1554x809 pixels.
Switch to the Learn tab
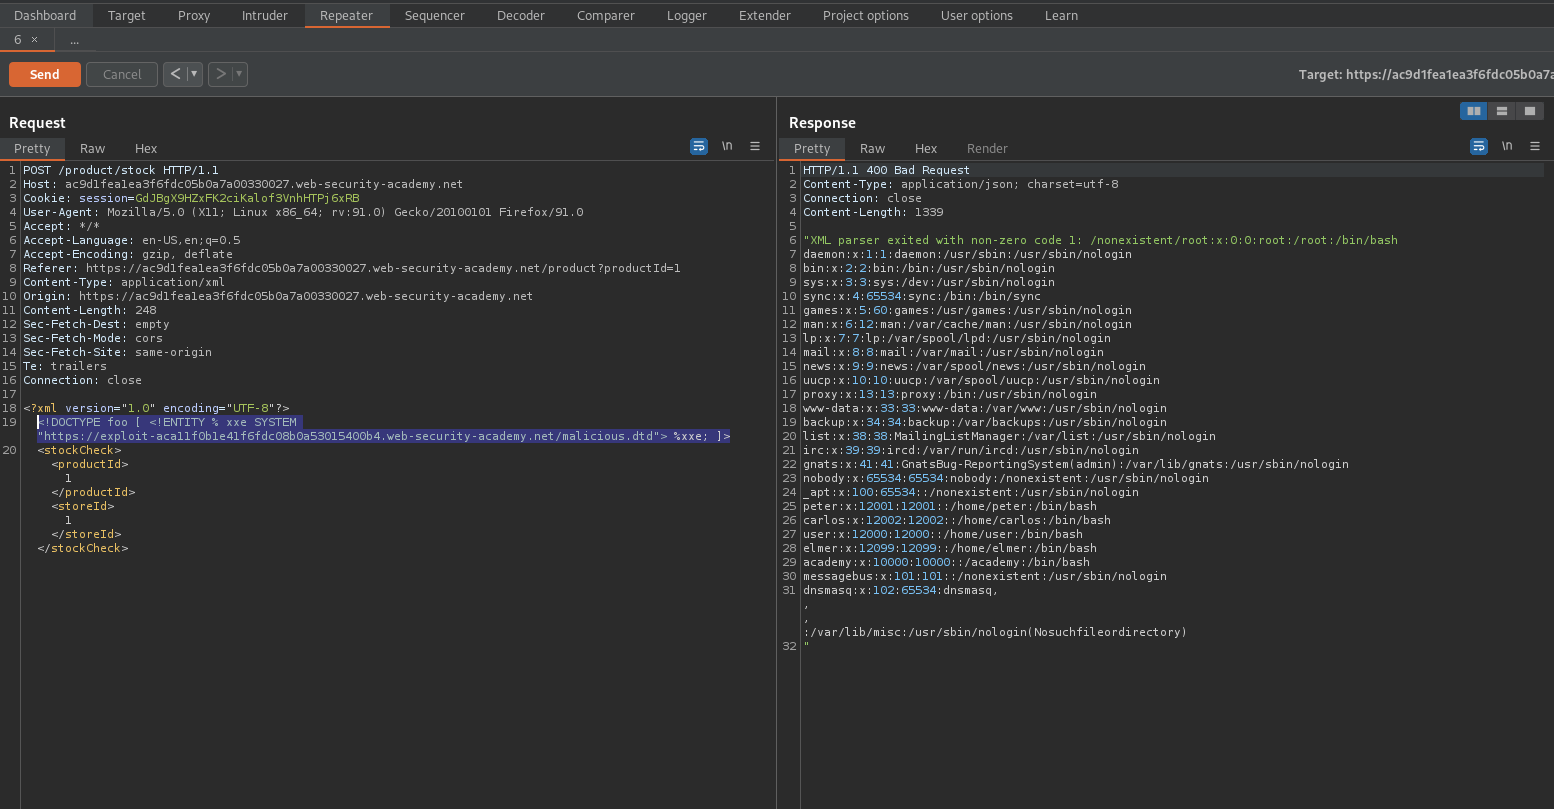(x=1061, y=15)
